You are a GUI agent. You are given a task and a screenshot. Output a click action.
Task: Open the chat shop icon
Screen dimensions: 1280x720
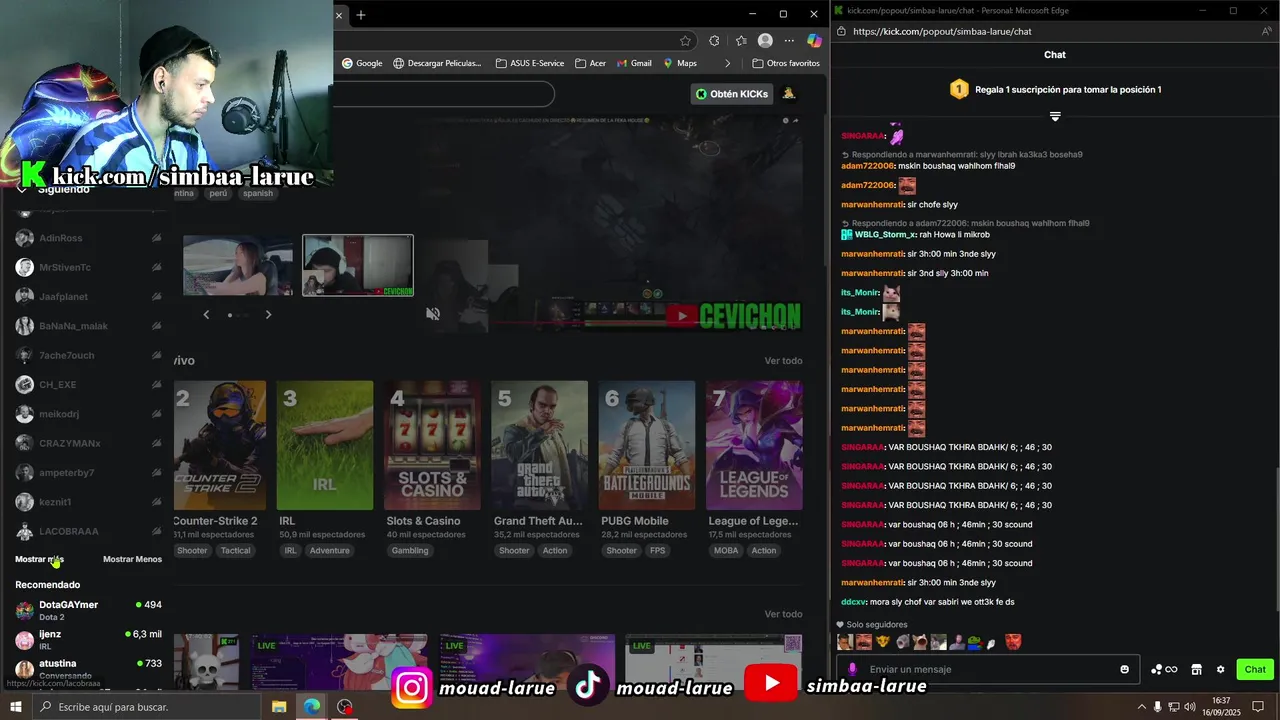click(x=1196, y=669)
